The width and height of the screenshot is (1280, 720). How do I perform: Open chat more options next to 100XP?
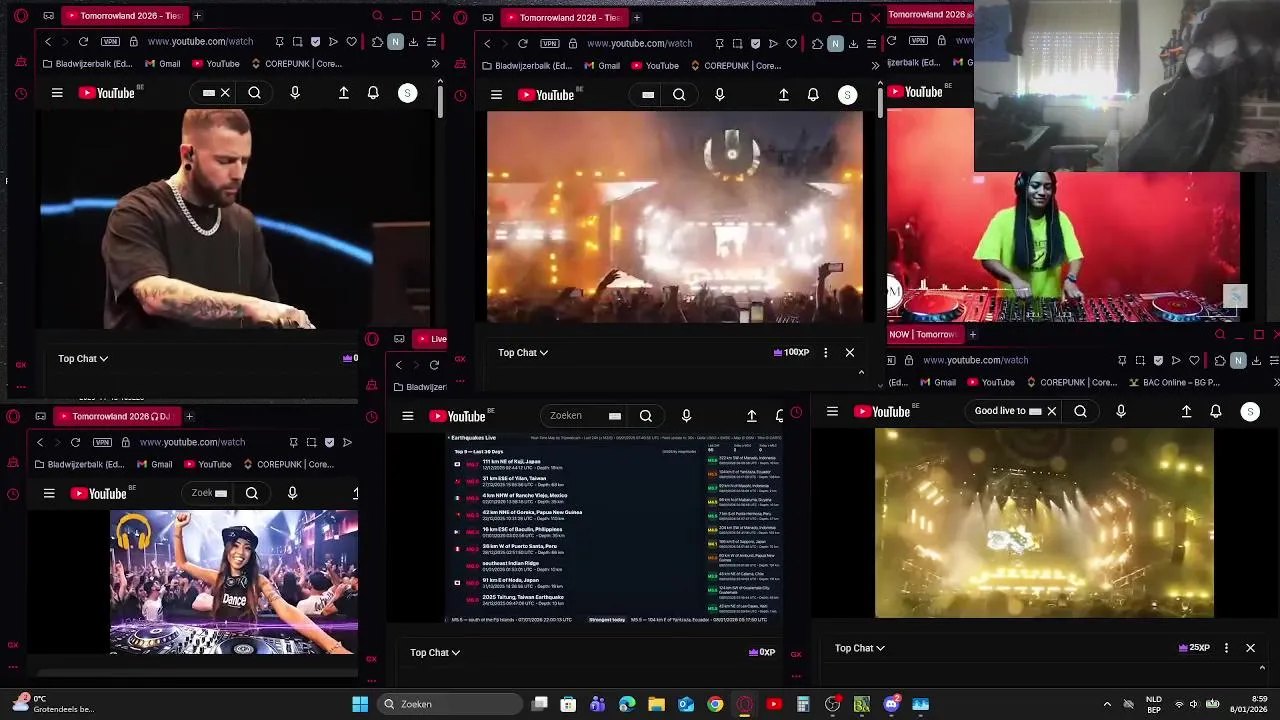pyautogui.click(x=825, y=352)
